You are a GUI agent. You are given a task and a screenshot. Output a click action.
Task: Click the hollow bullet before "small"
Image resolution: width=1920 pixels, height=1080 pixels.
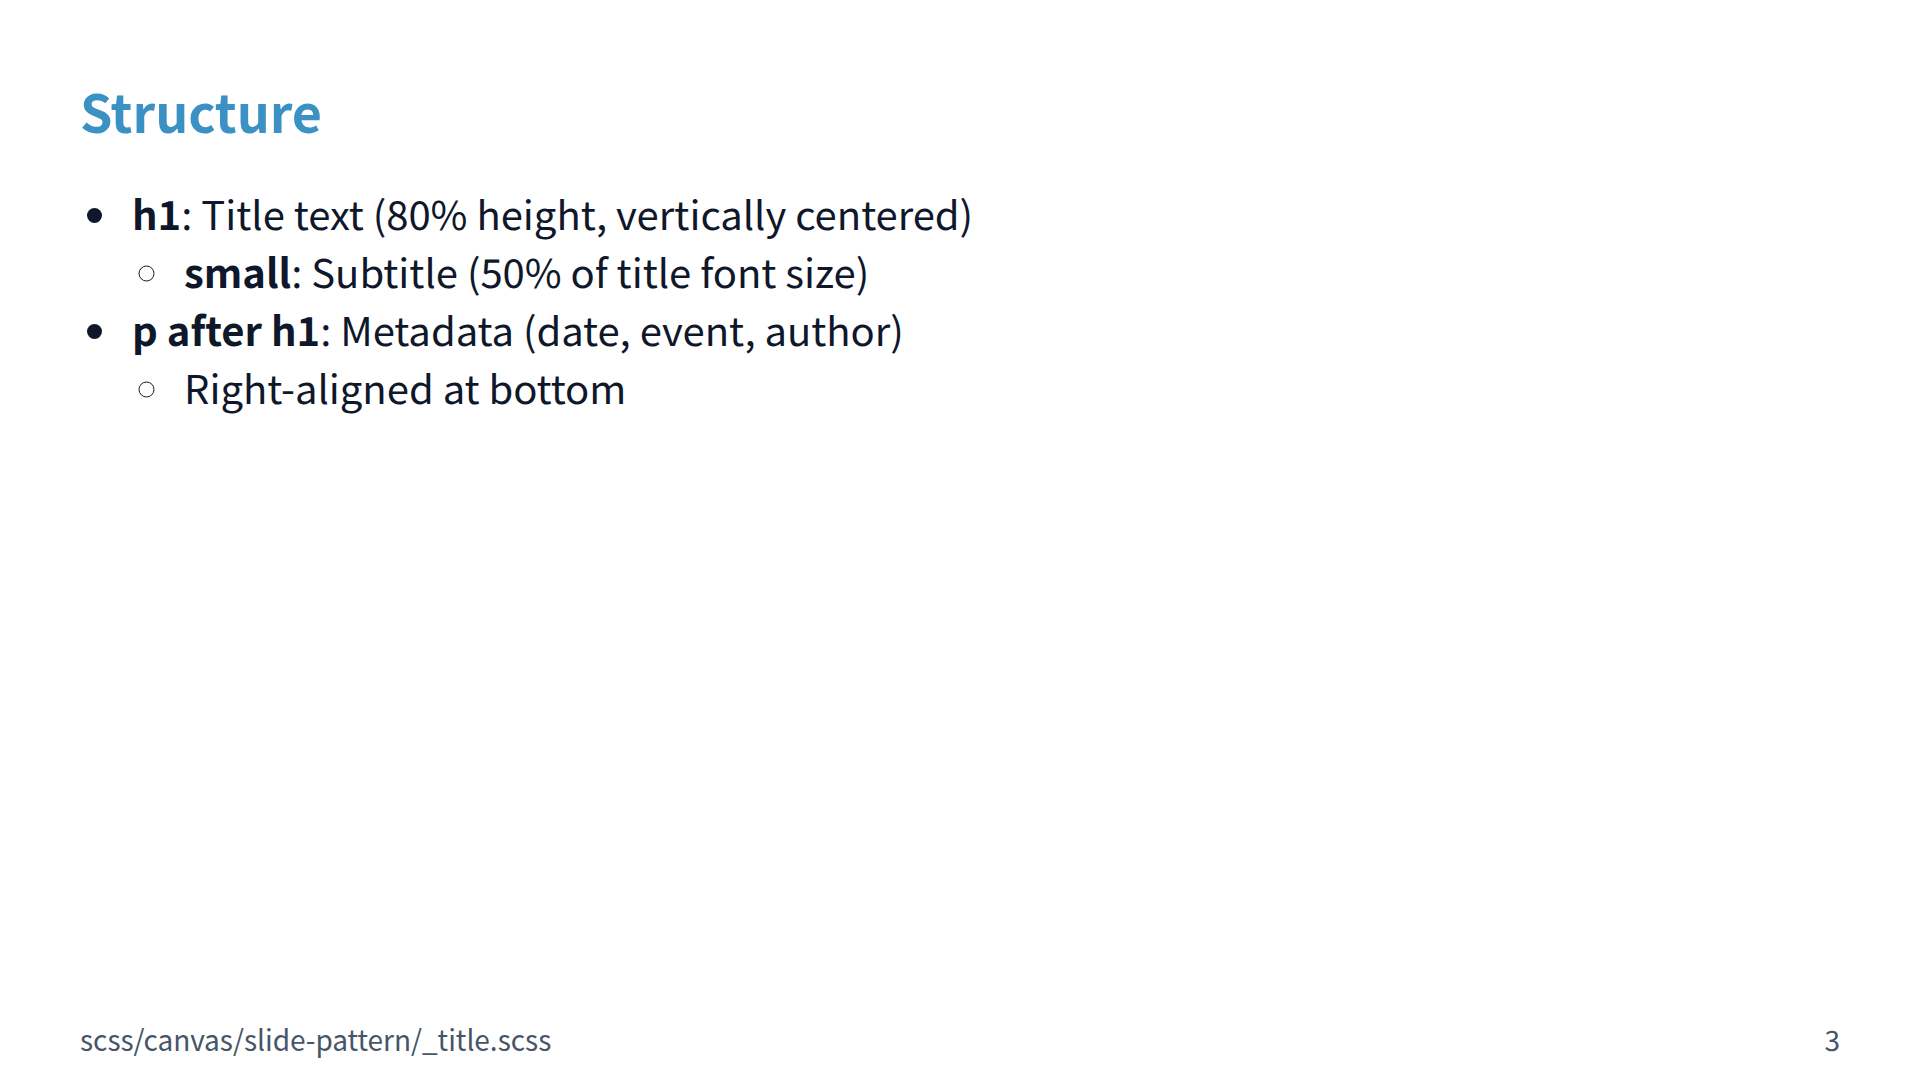coord(147,274)
